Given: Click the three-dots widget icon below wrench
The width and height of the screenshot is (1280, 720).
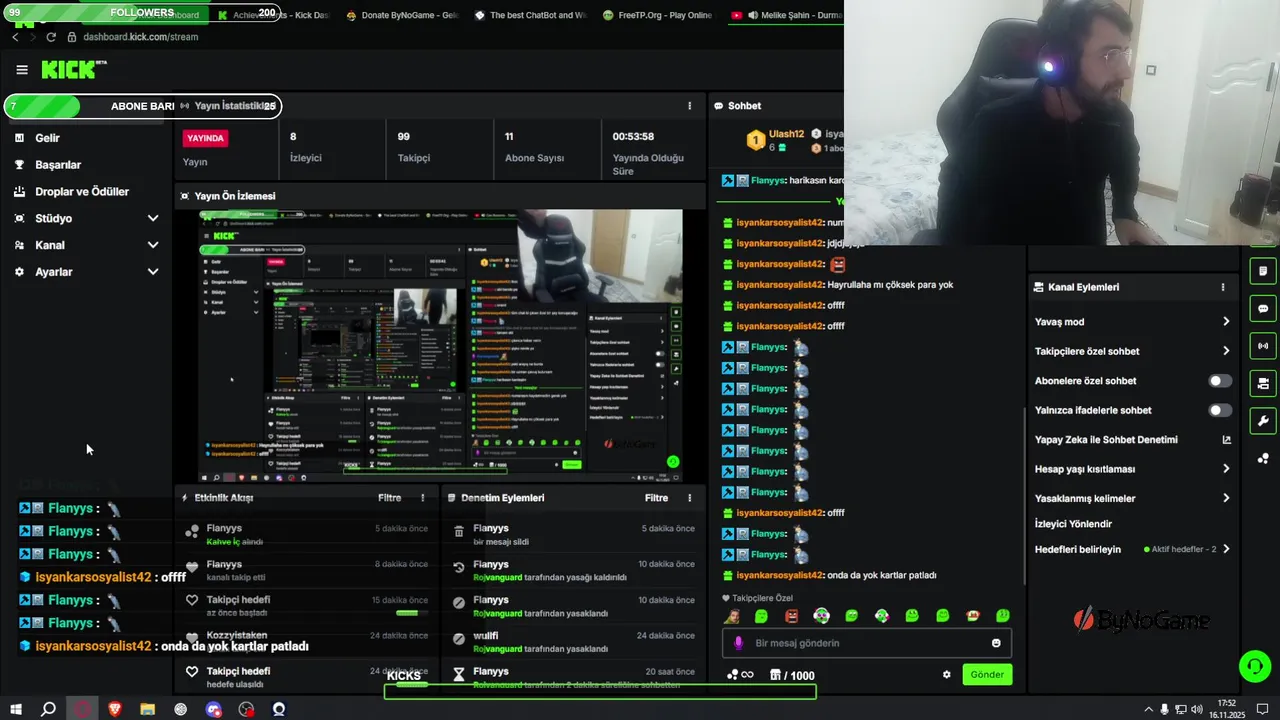Looking at the screenshot, I should coord(1263,459).
